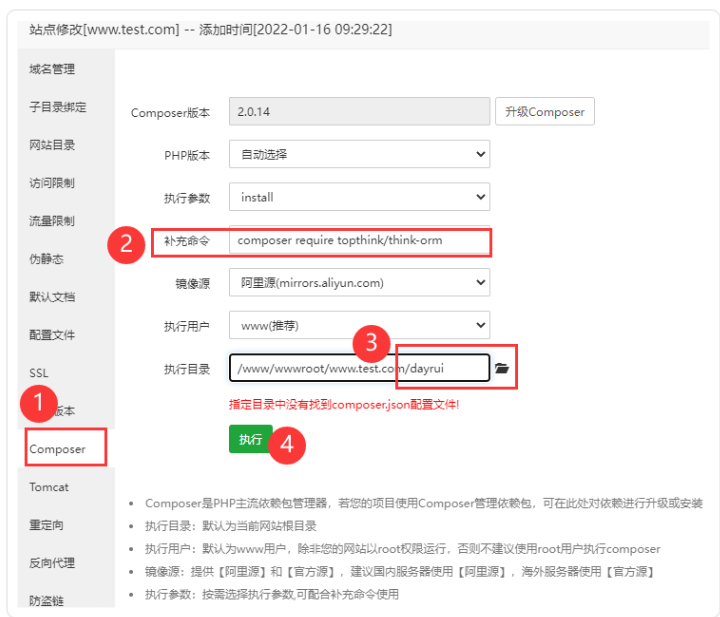The height and width of the screenshot is (617, 720).
Task: Open 配置文件 sidebar item
Action: pos(52,335)
